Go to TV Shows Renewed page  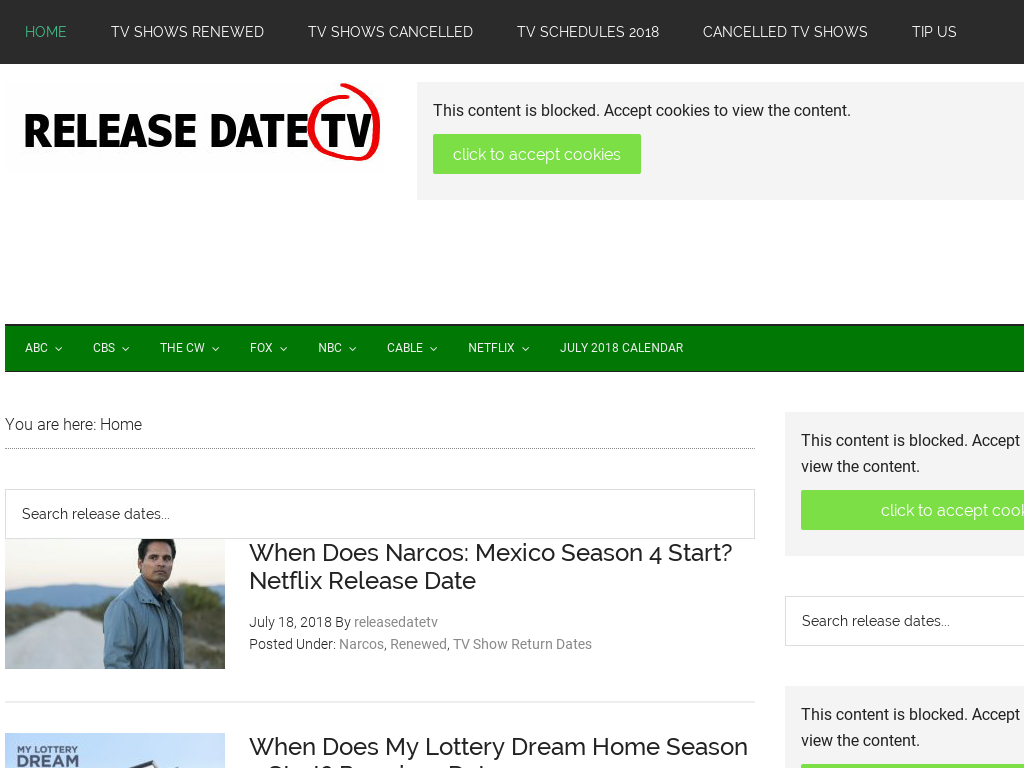187,32
